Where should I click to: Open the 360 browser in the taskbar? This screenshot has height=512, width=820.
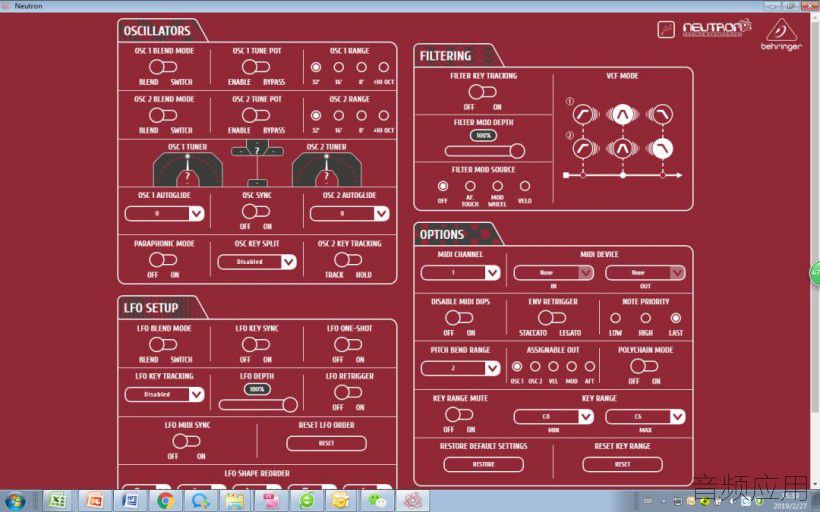click(306, 501)
